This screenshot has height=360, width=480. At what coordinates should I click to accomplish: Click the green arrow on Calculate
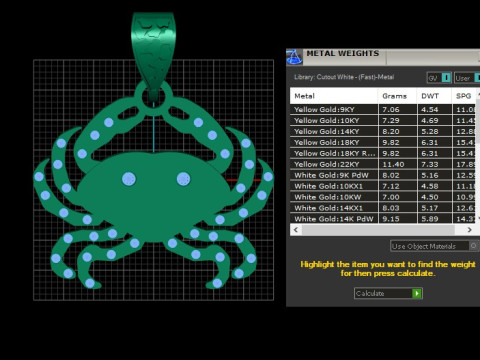pyautogui.click(x=417, y=293)
